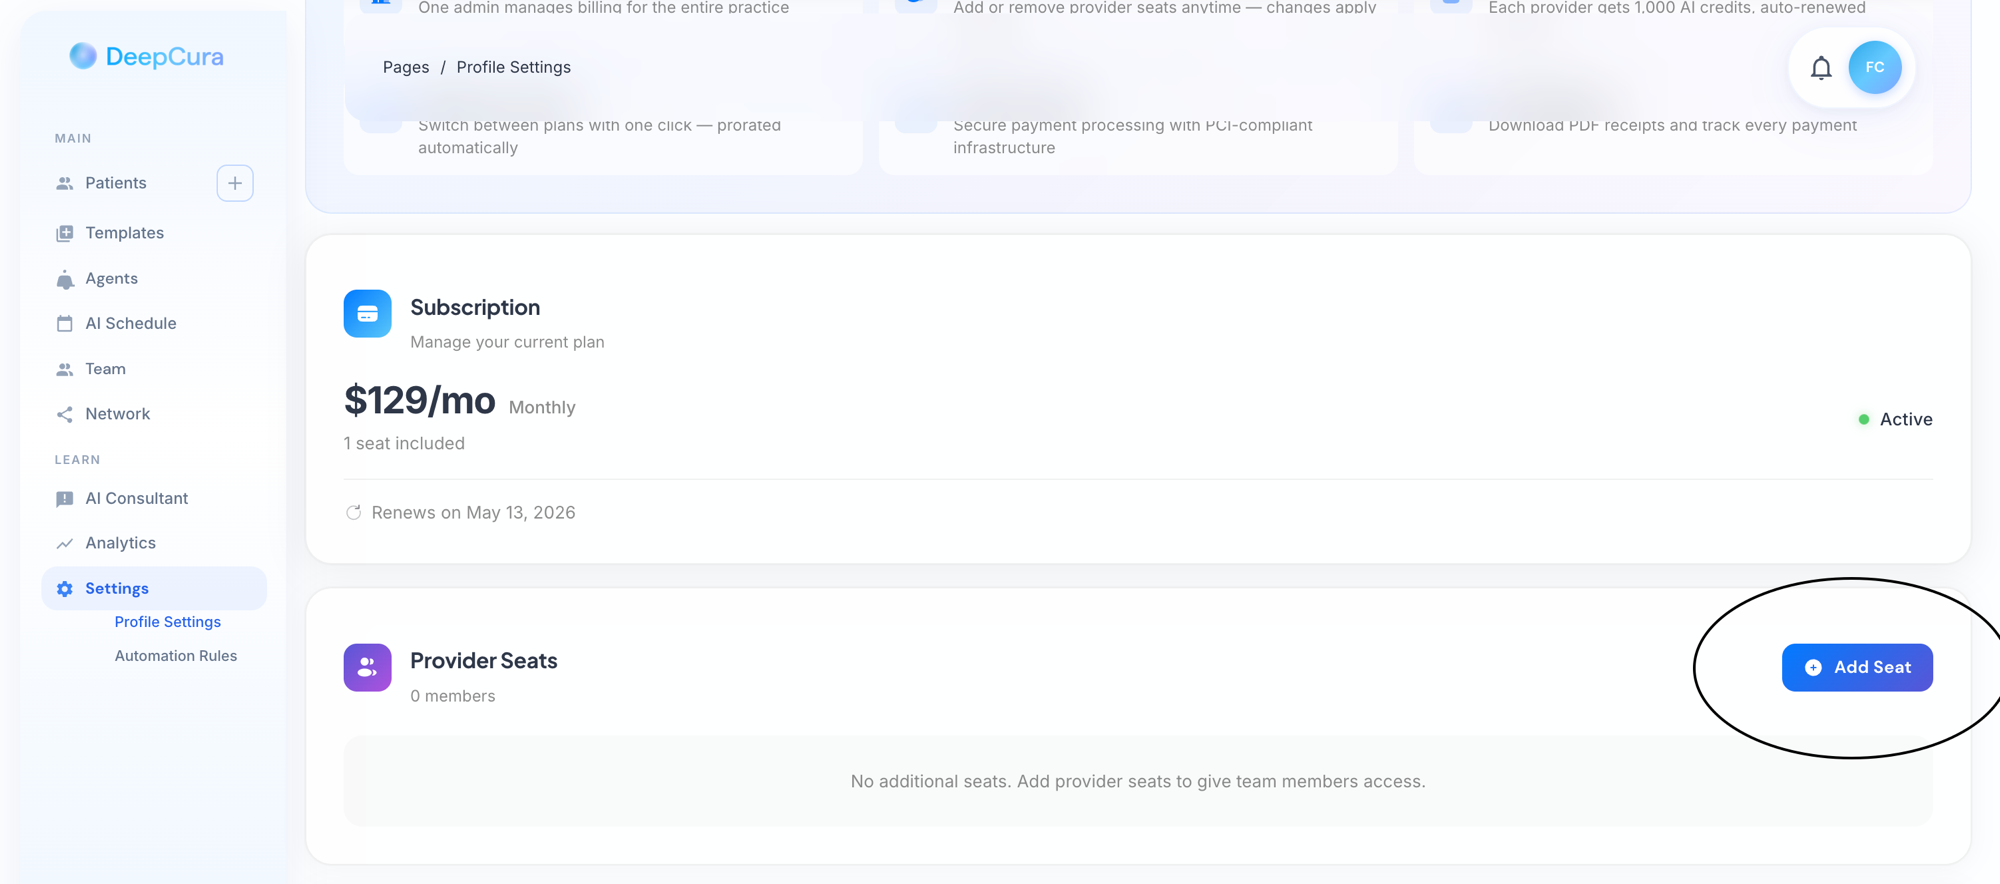Click the renewal refresh icon

pos(353,512)
